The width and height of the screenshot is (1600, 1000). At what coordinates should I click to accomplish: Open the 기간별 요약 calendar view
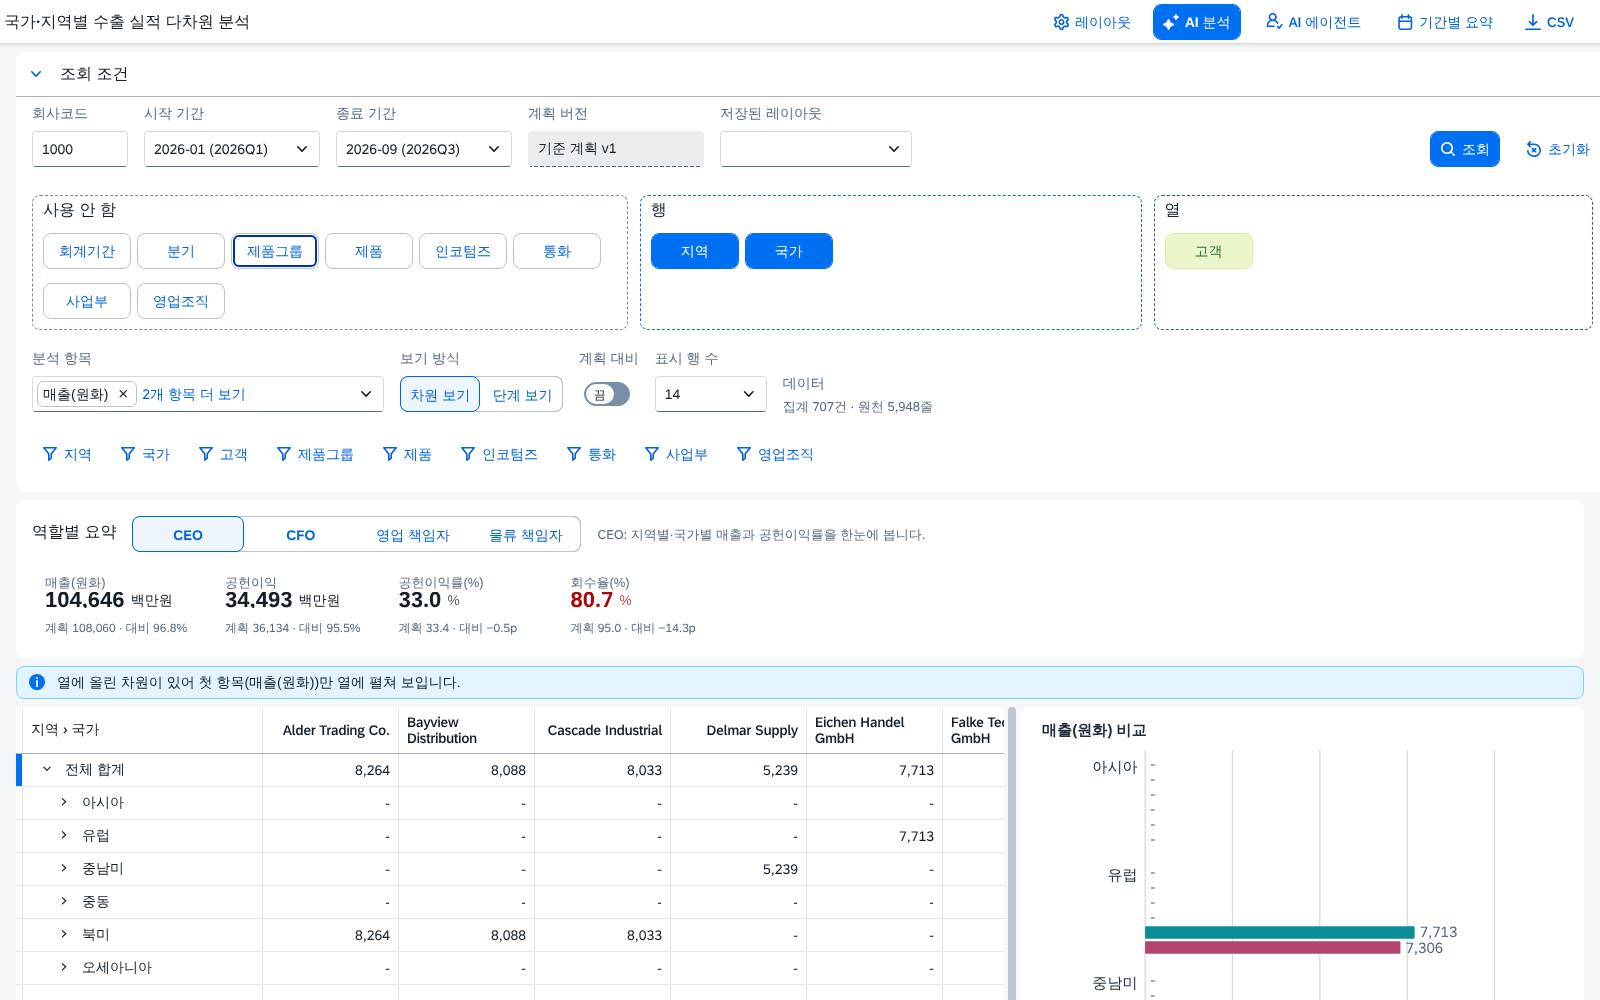(x=1445, y=22)
